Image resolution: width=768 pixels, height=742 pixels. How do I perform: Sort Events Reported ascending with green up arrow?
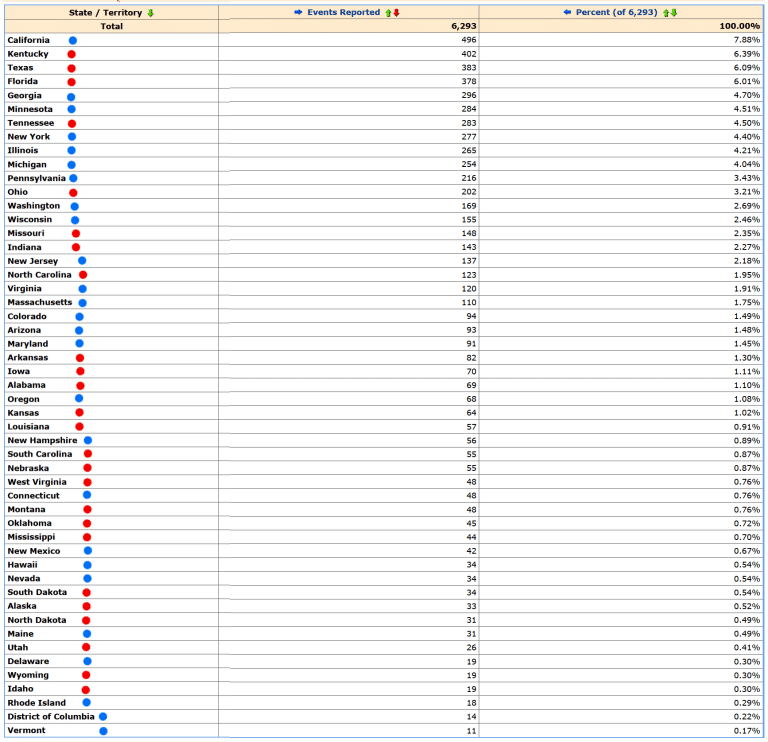388,13
